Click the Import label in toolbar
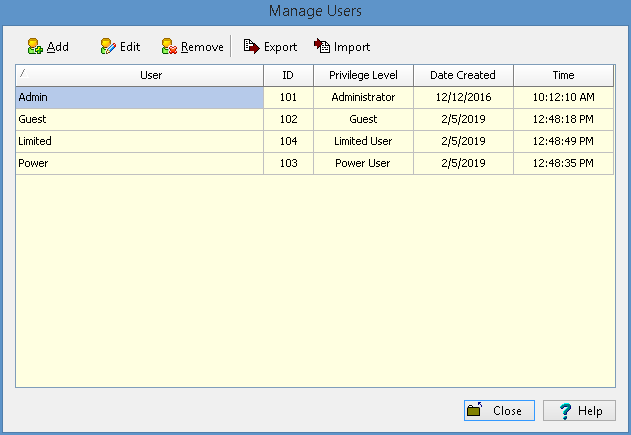 [352, 47]
